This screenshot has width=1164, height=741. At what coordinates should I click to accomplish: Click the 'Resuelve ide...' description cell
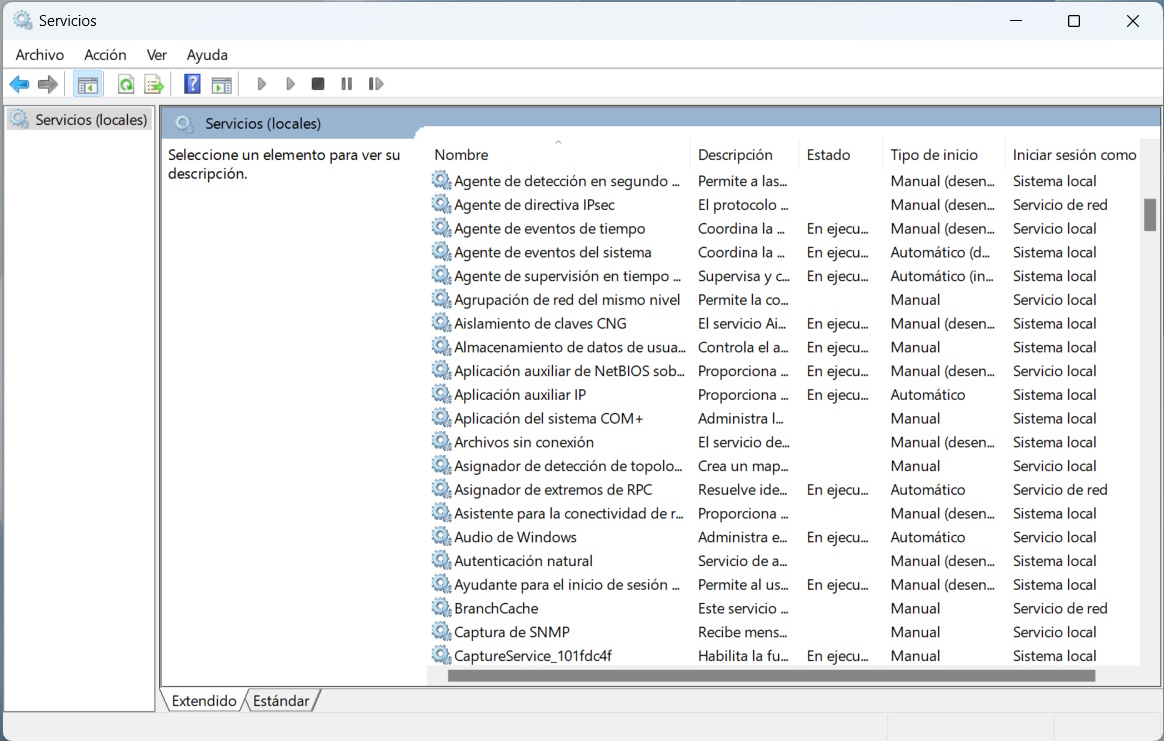click(x=742, y=490)
